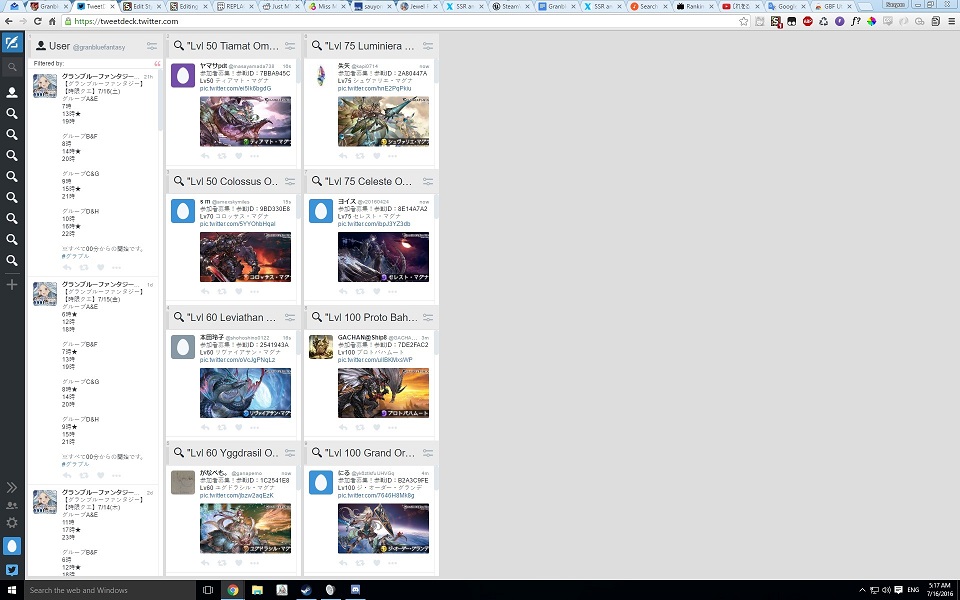Open options for Lvl 100 Proto Bahamut column
960x600 pixels.
(x=427, y=318)
